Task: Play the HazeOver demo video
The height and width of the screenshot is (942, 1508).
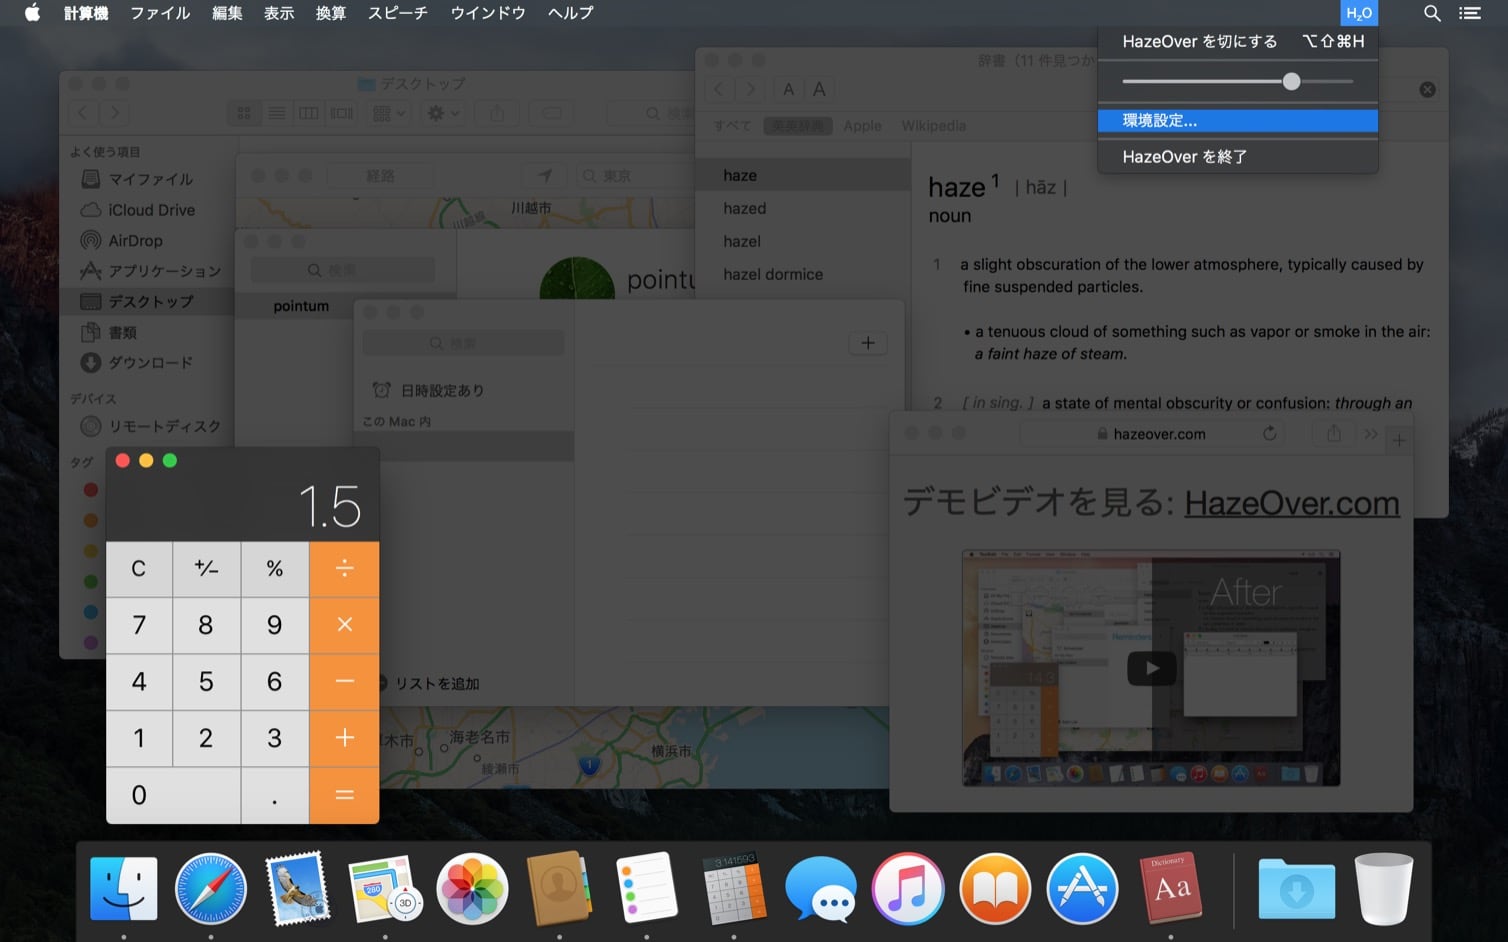Action: point(1151,668)
